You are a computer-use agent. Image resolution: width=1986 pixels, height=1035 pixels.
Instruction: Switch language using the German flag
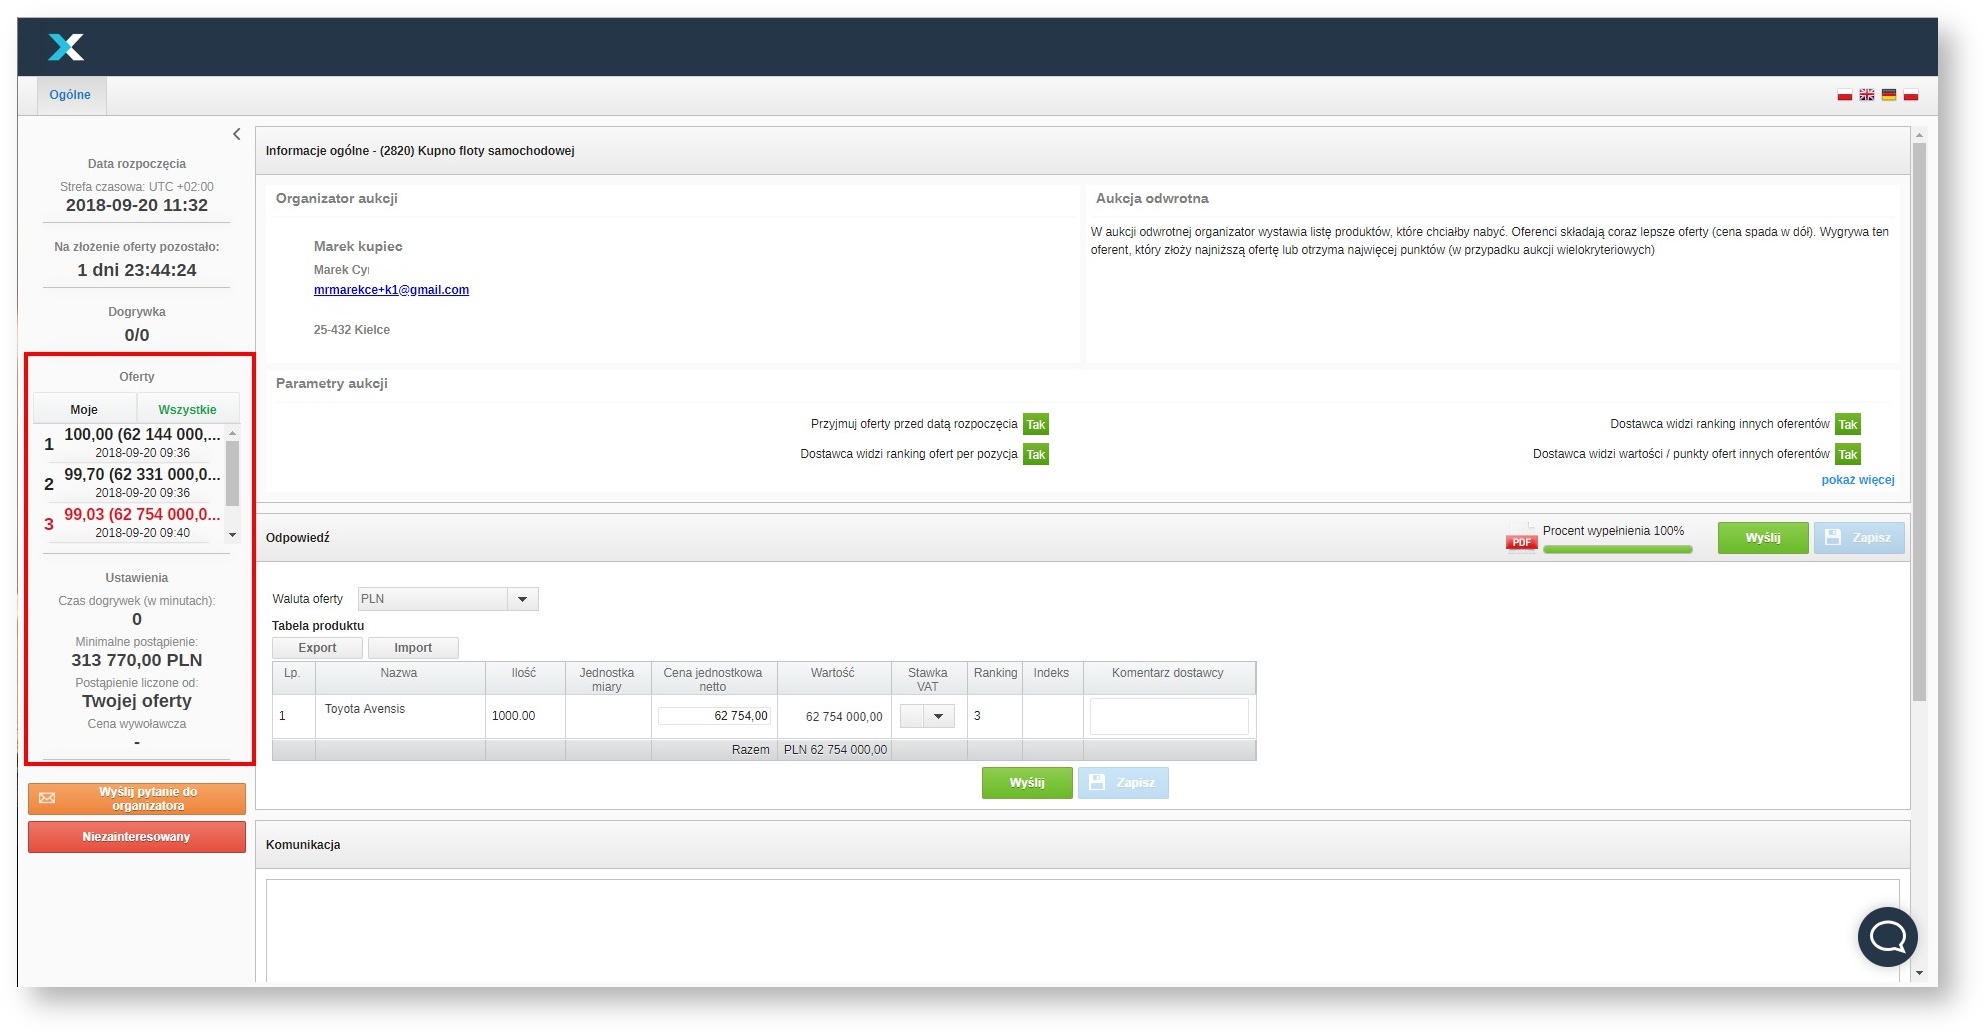pos(1888,95)
